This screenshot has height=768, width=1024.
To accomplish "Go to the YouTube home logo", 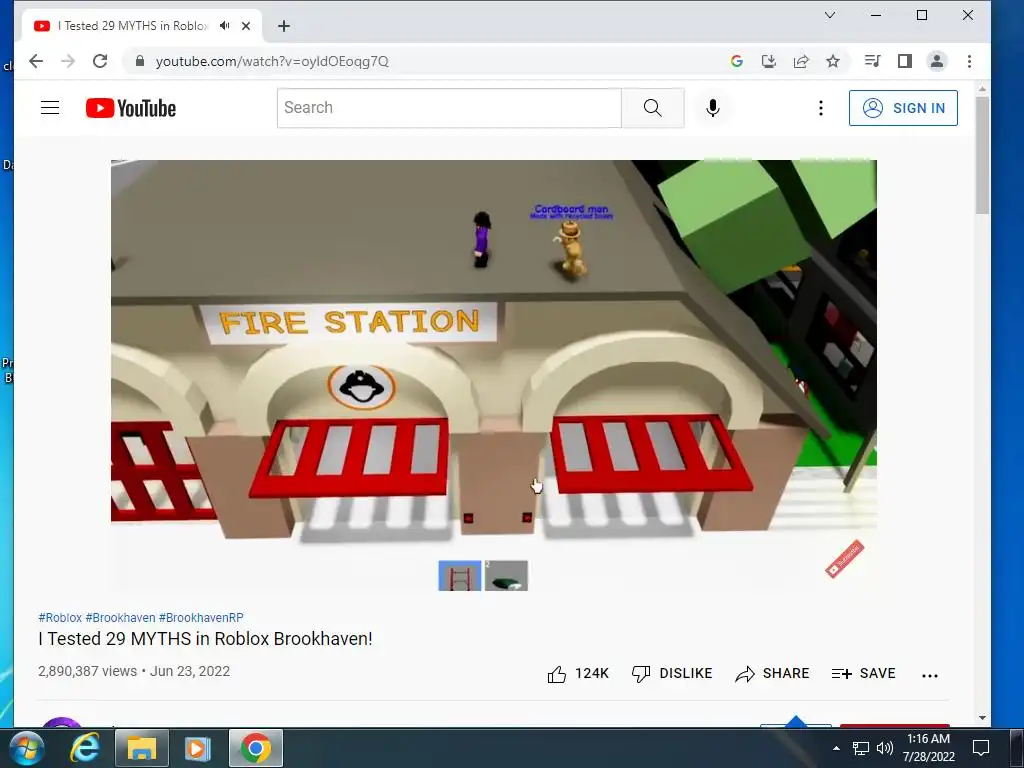I will 131,108.
